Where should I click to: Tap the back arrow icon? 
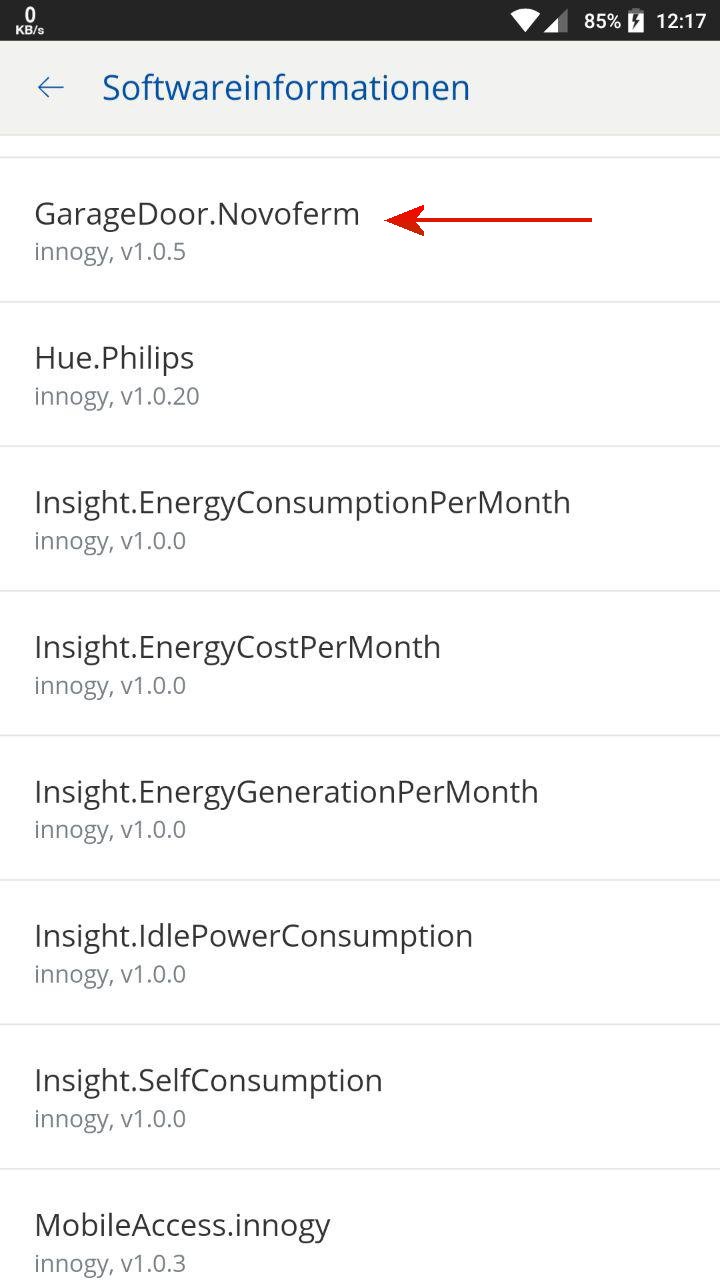[50, 88]
